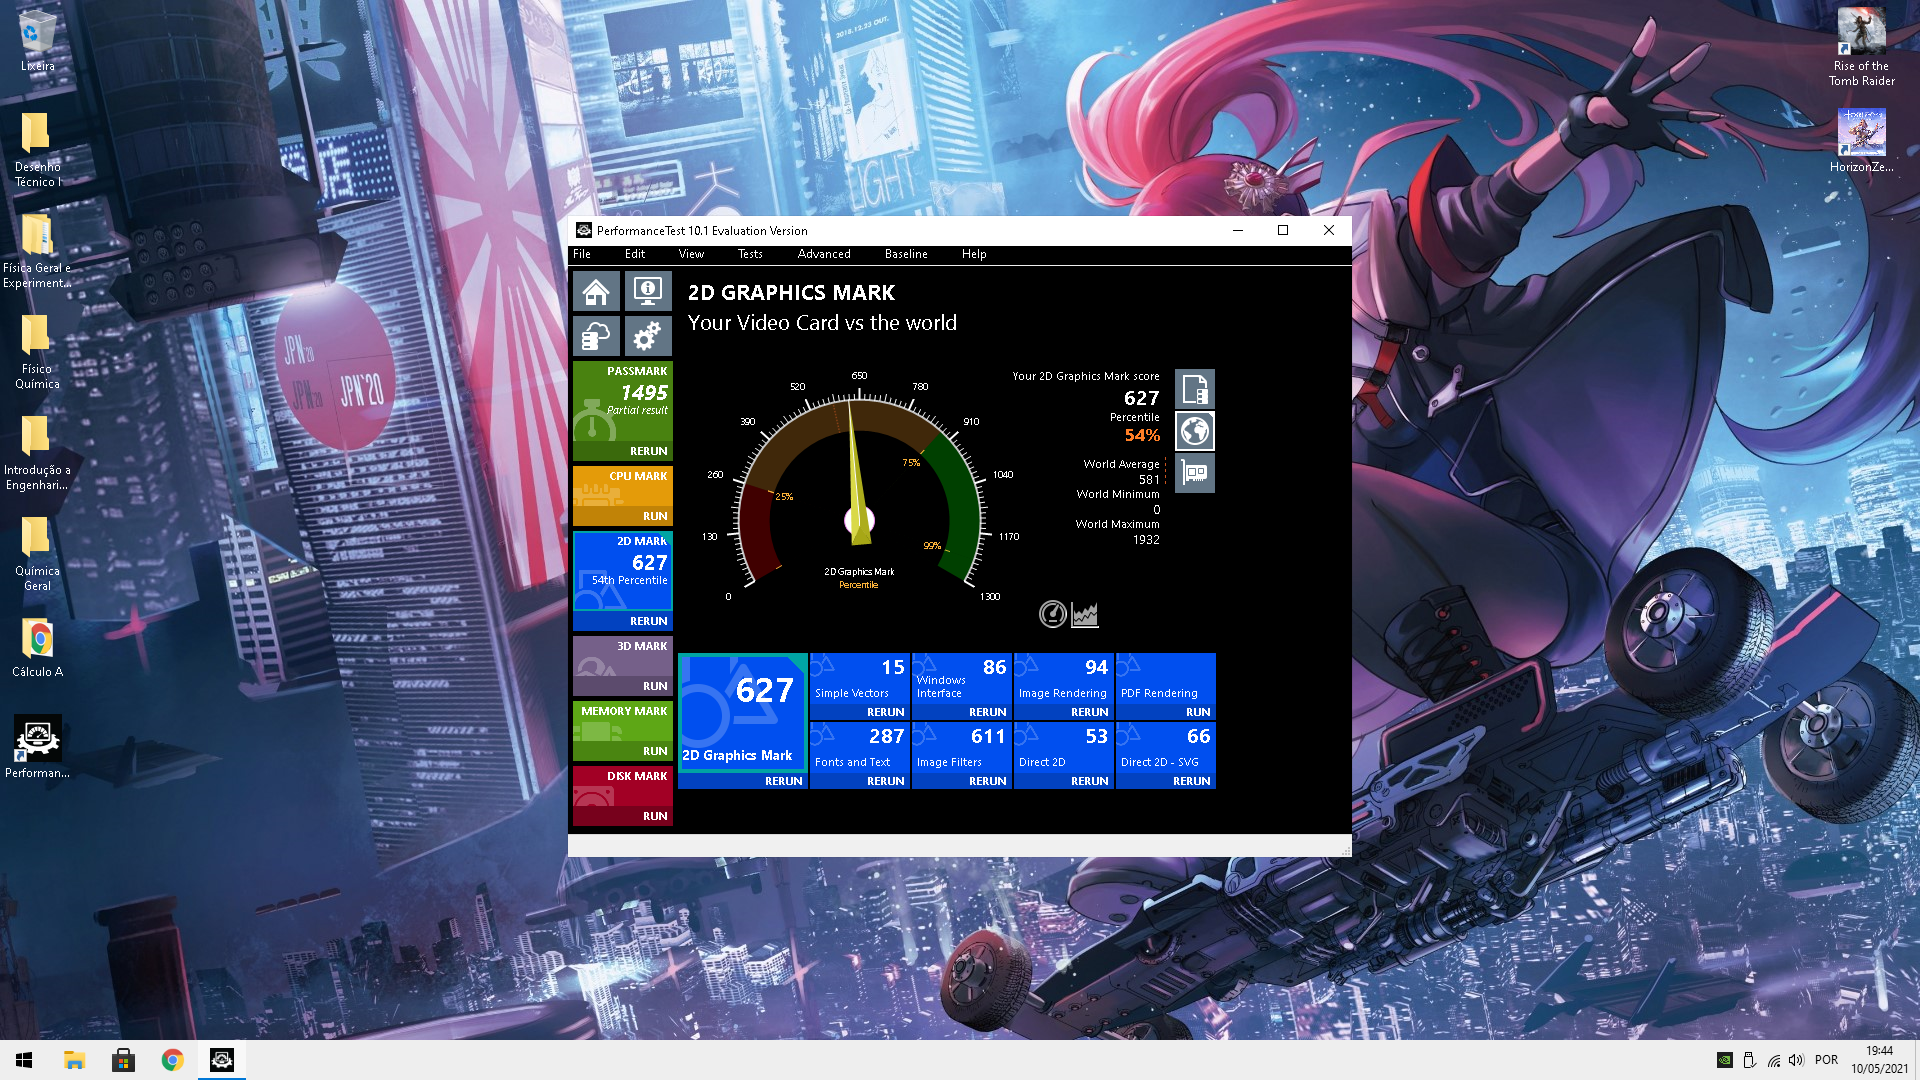The height and width of the screenshot is (1080, 1920).
Task: Select the video card comparison icon
Action: [1195, 473]
